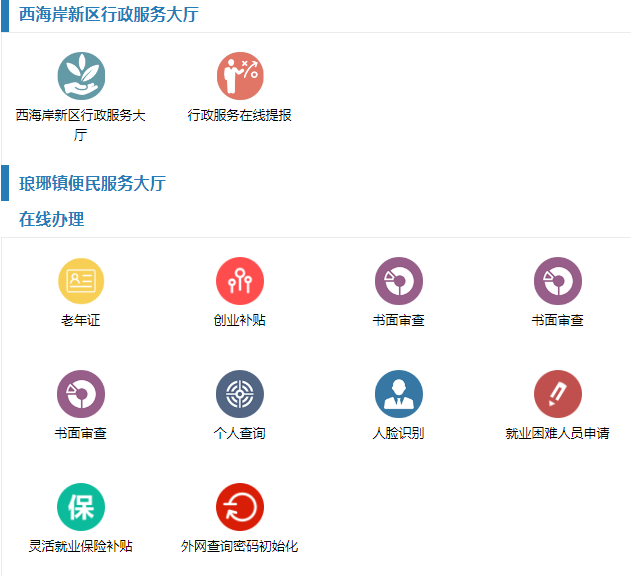This screenshot has width=631, height=577.
Task: Select the yellow ID card 老年证 icon
Action: point(81,281)
